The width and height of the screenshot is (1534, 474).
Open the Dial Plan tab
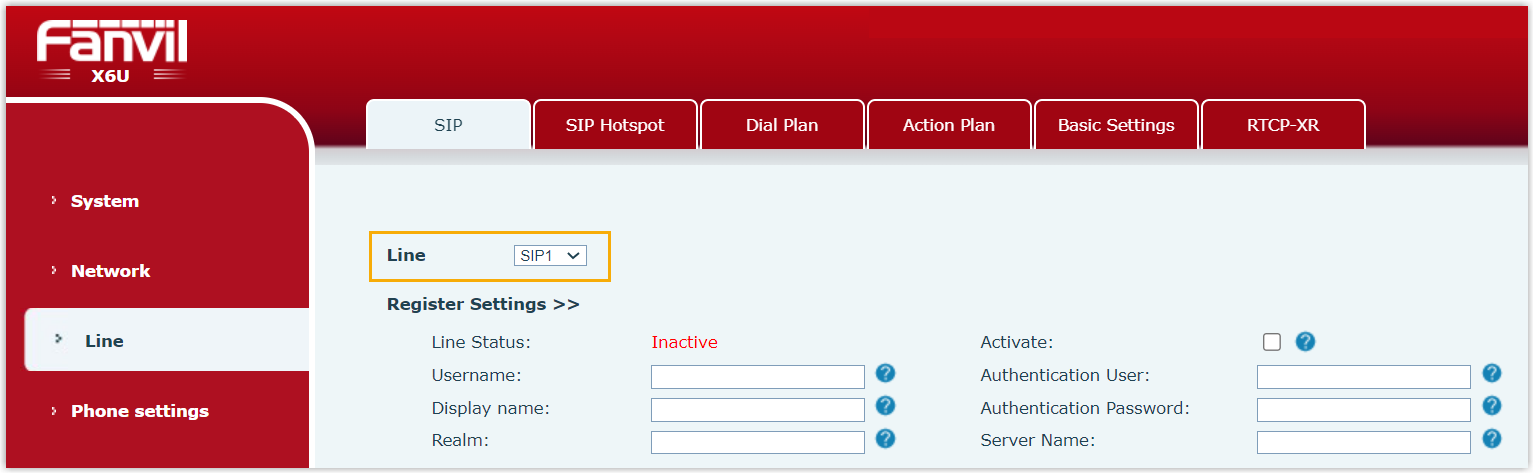click(x=782, y=126)
